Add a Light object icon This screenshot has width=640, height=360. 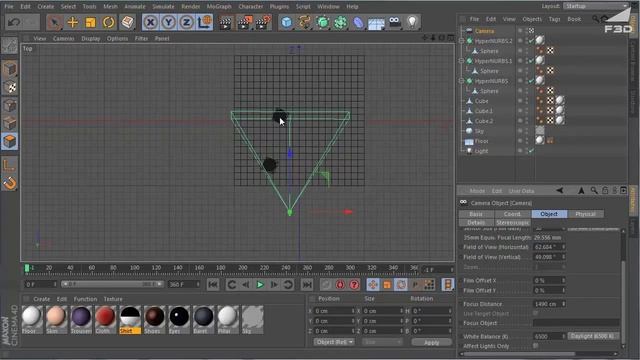pos(412,22)
